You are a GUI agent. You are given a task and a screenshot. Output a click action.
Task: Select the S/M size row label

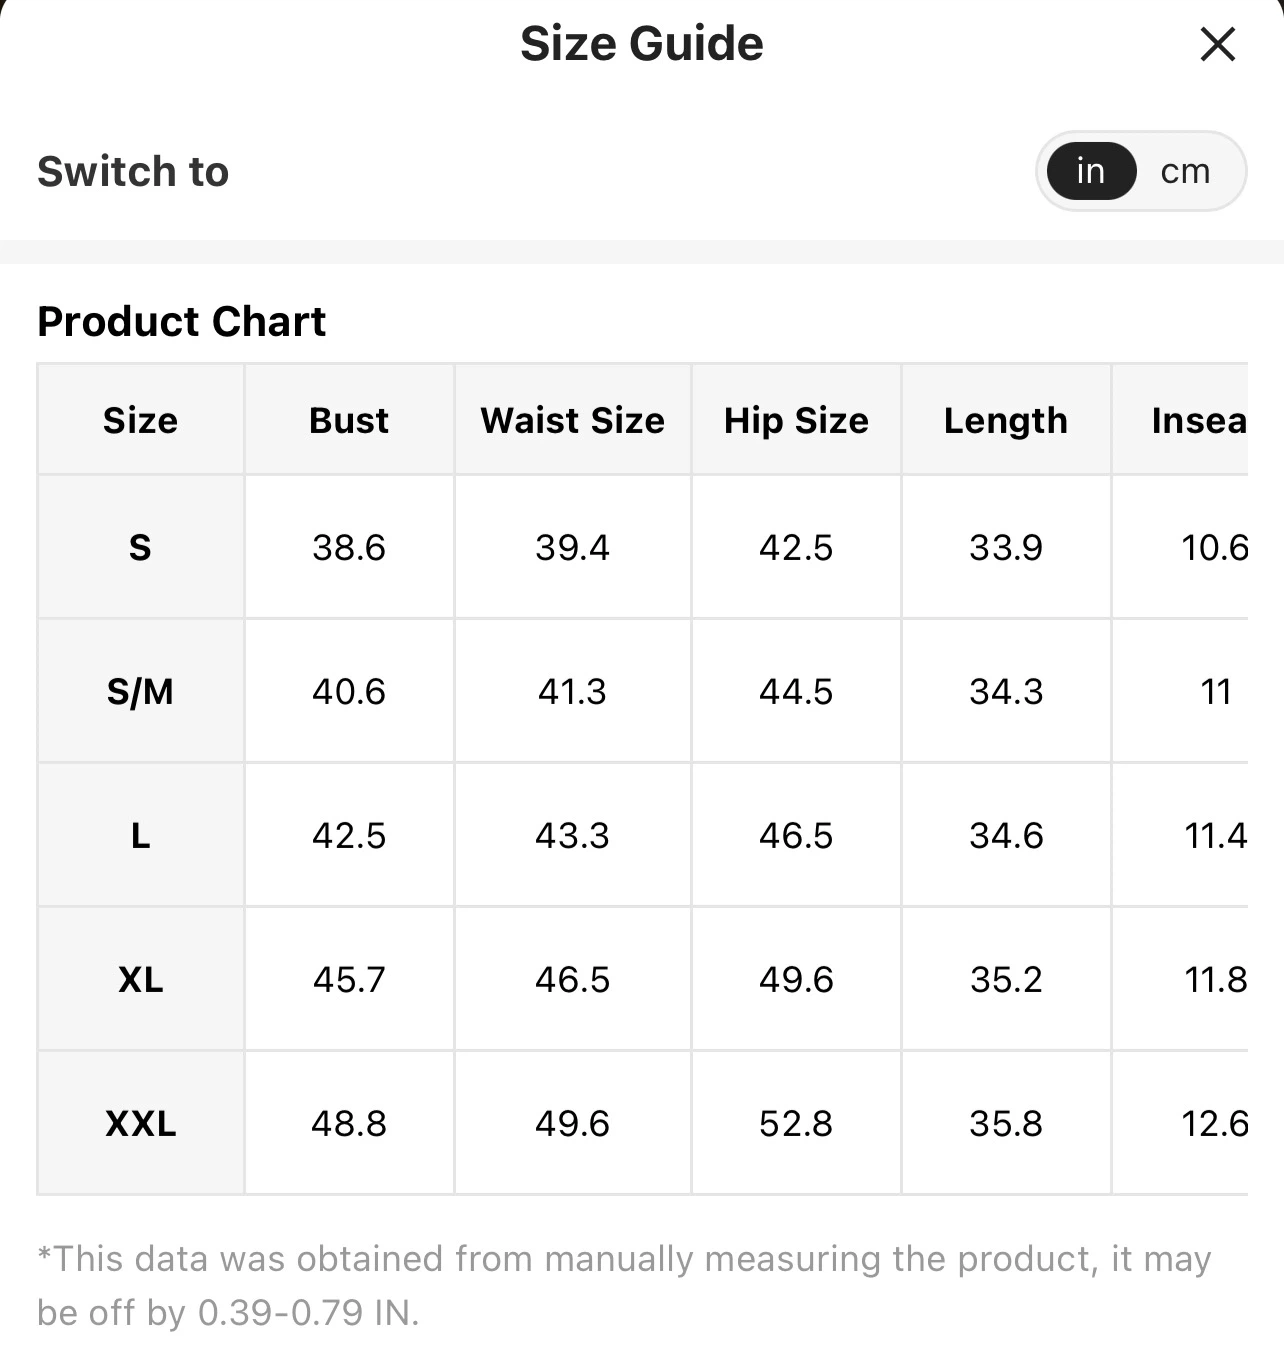coord(141,691)
